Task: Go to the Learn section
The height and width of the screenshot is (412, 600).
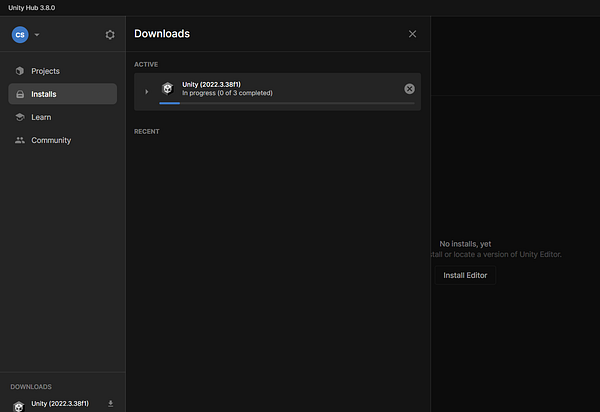Action: [63, 117]
